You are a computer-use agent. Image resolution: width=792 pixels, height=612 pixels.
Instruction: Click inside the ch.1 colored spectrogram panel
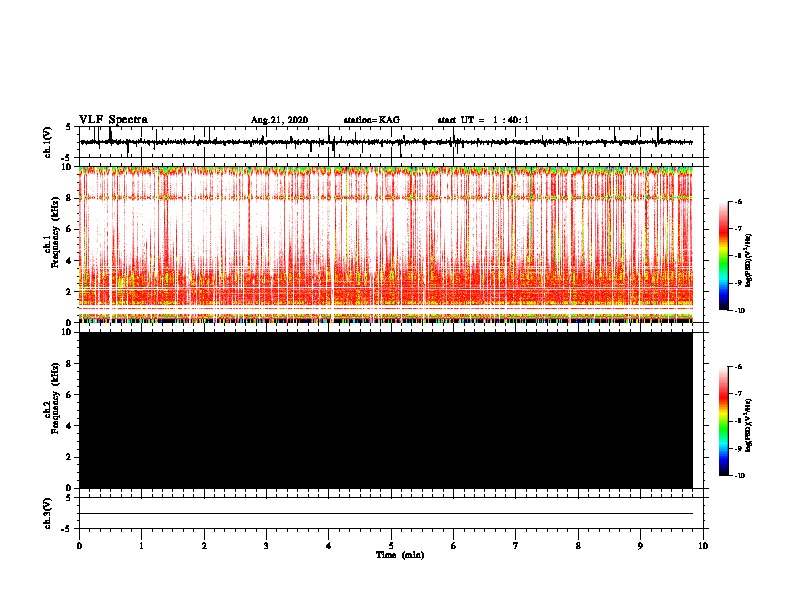386,244
